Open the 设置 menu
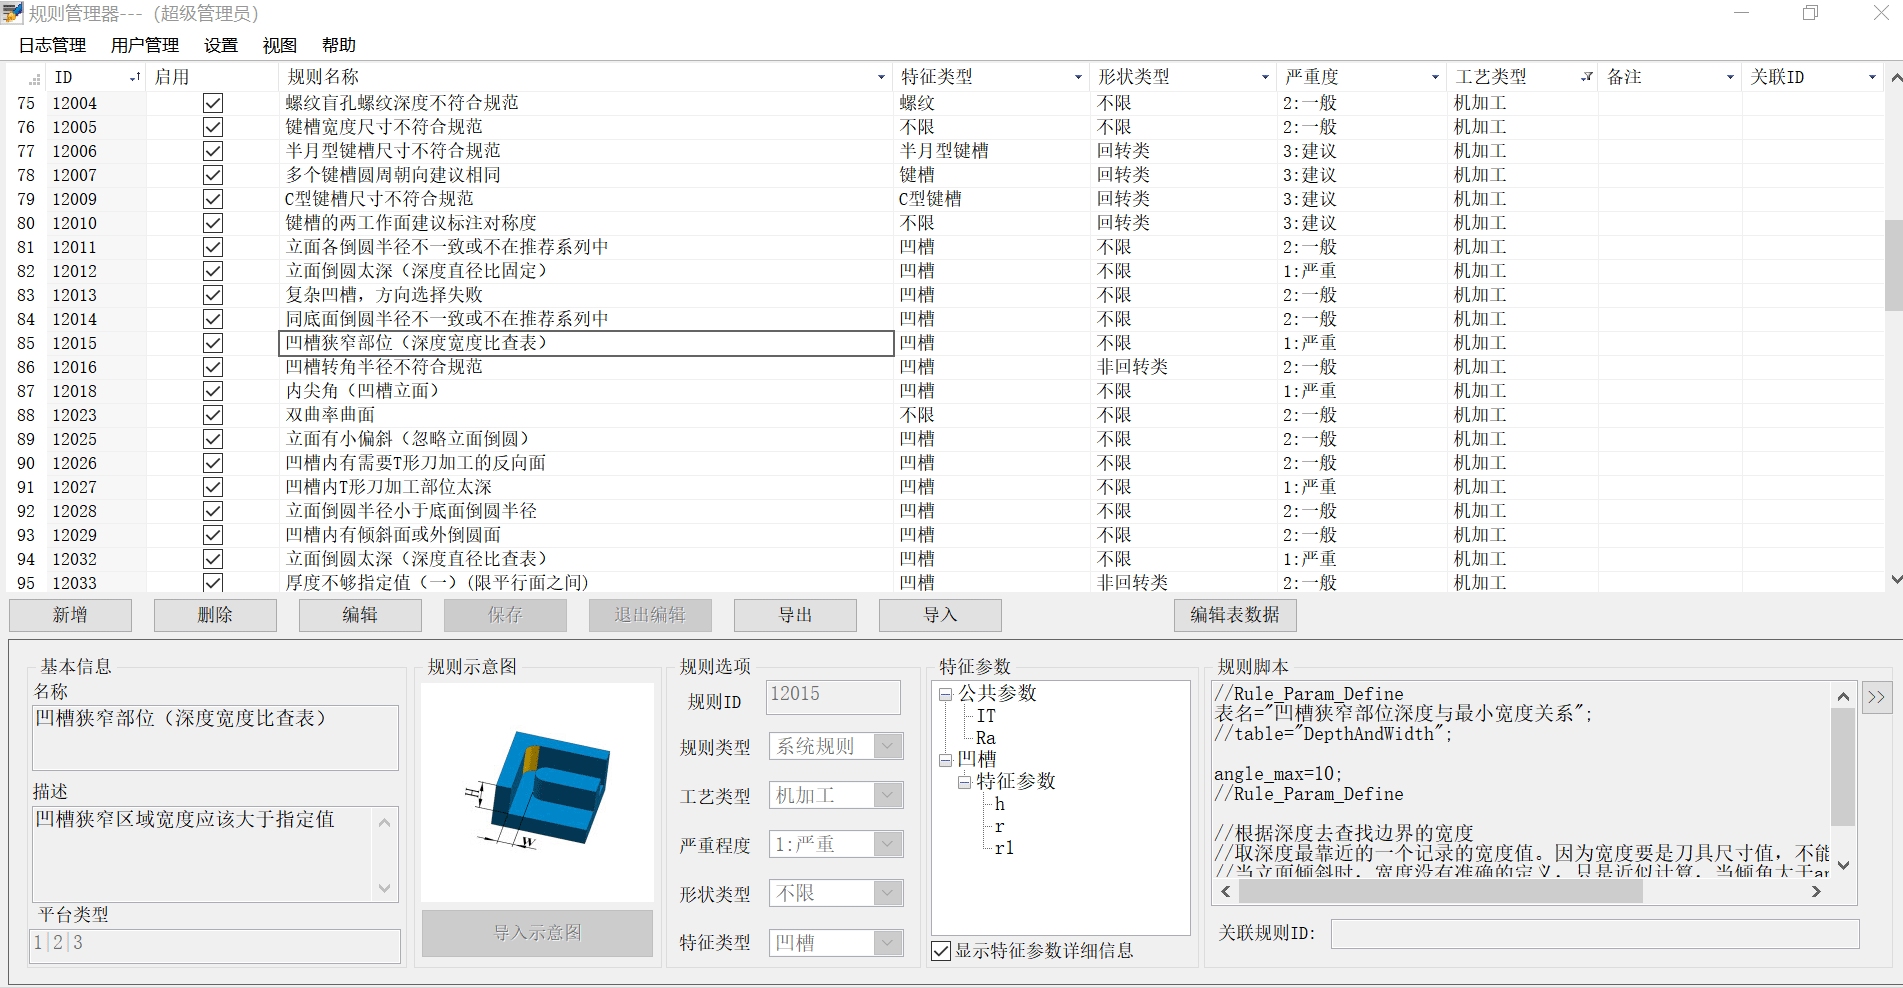This screenshot has height=988, width=1903. 219,45
